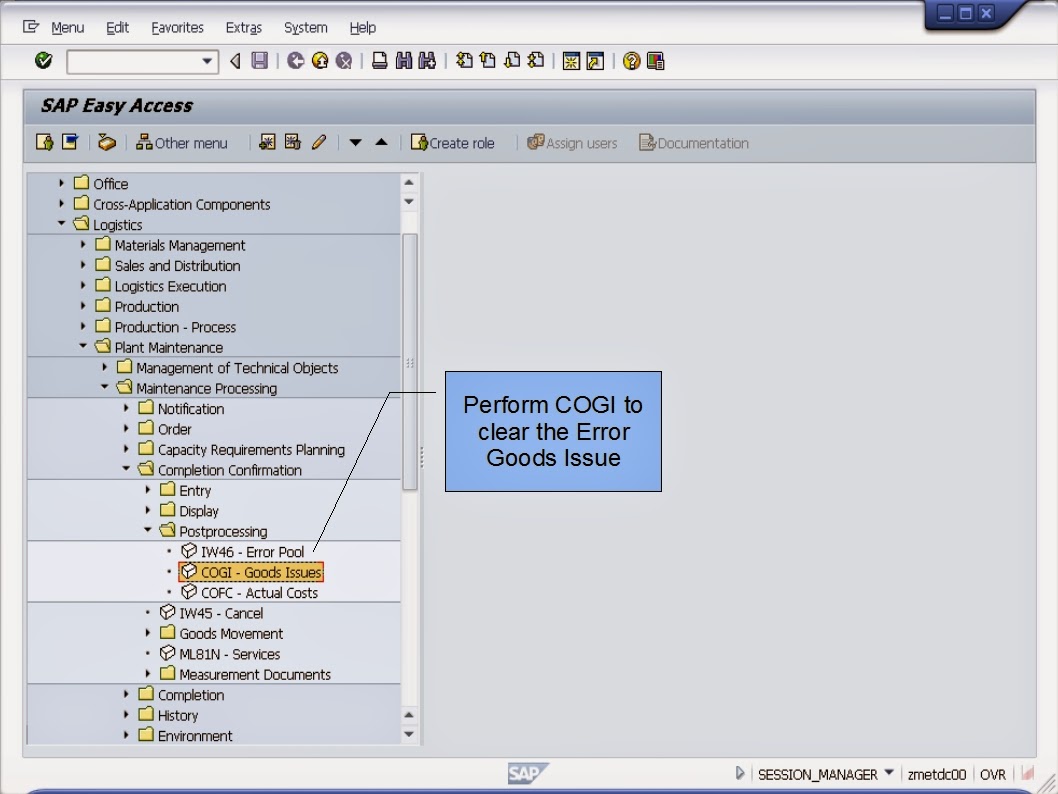Screen dimensions: 1058x794
Task: Collapse the Postprocessing folder
Action: point(148,530)
